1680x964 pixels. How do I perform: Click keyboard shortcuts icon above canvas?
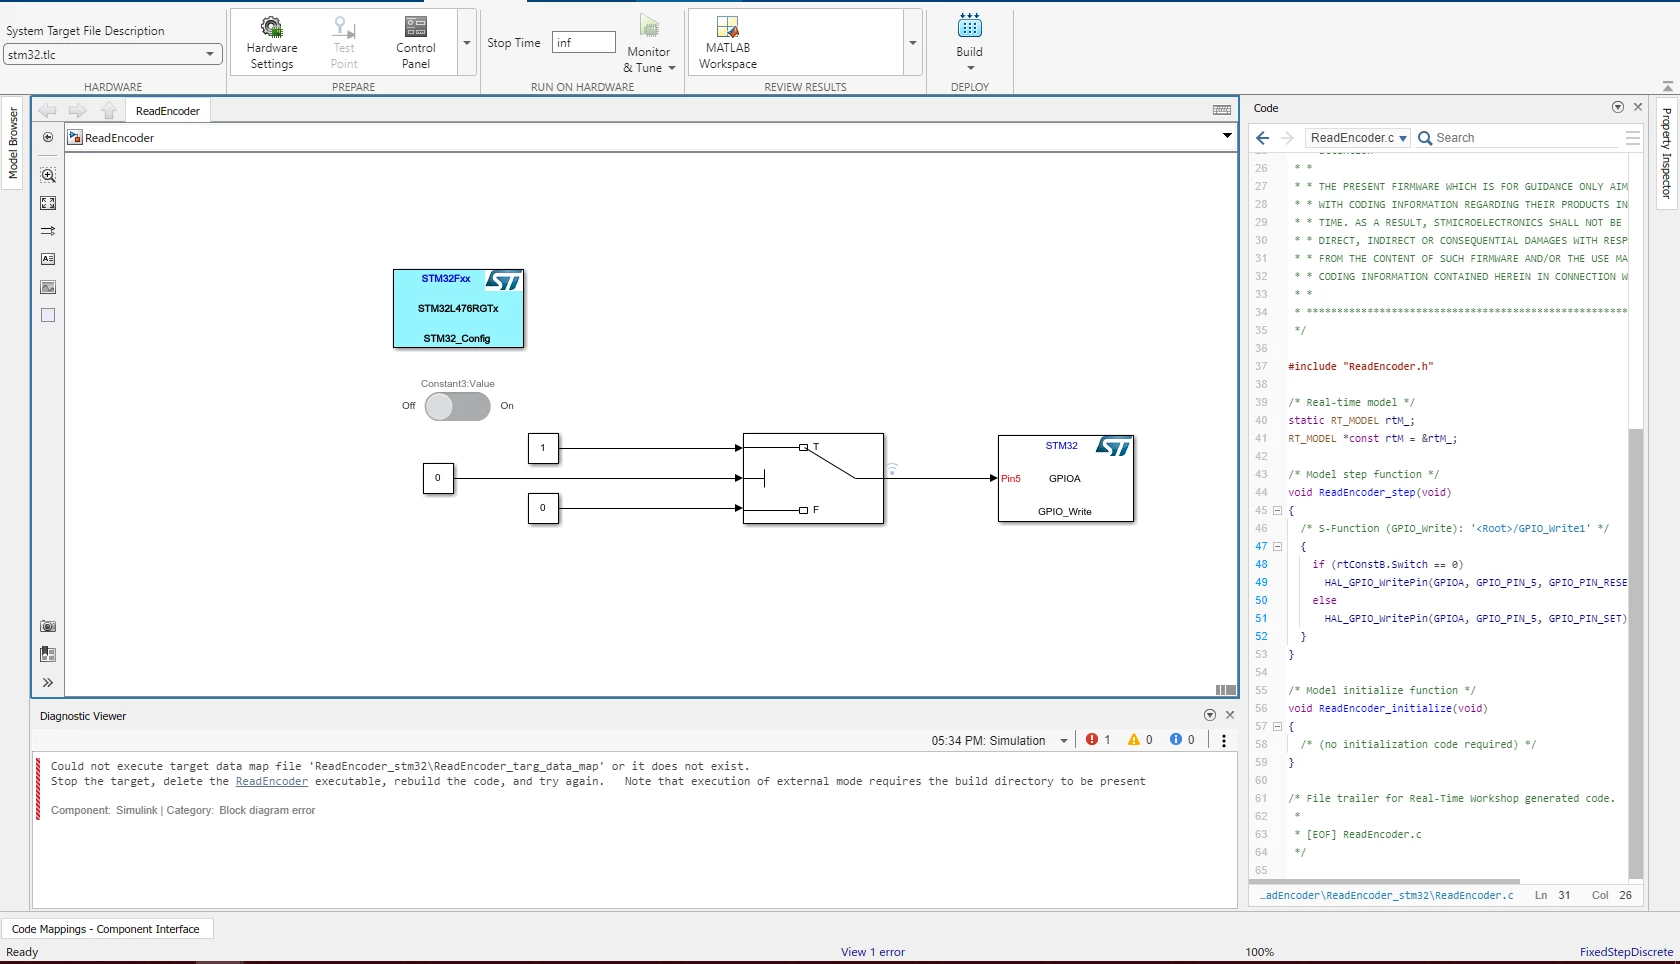coord(1222,110)
